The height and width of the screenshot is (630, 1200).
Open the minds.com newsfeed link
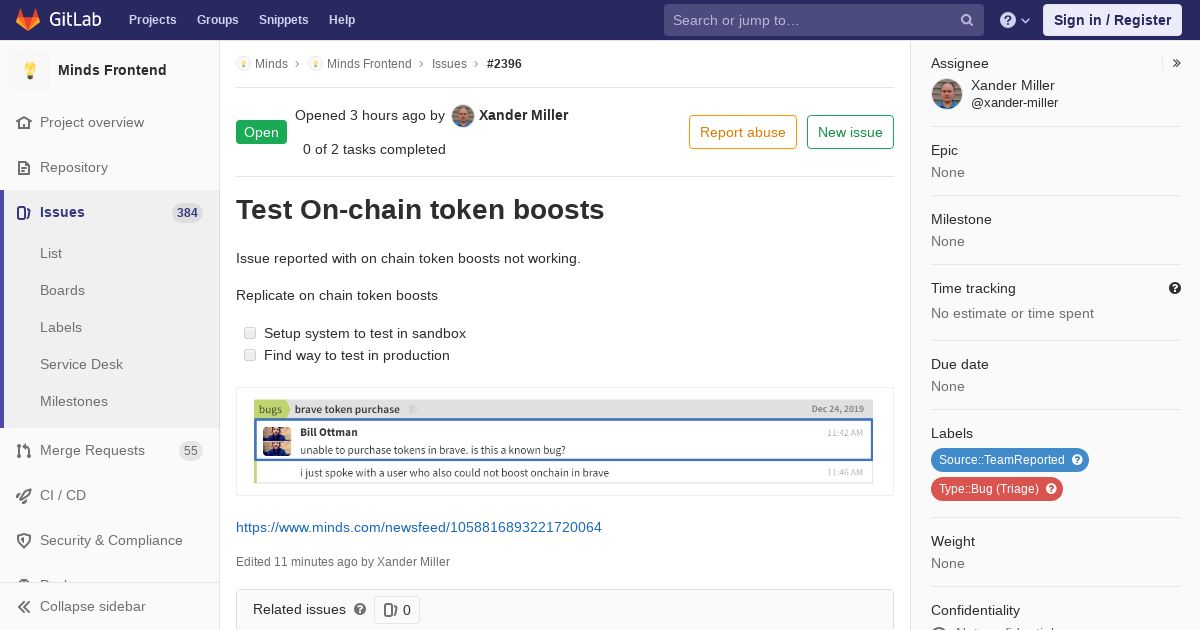pyautogui.click(x=419, y=527)
